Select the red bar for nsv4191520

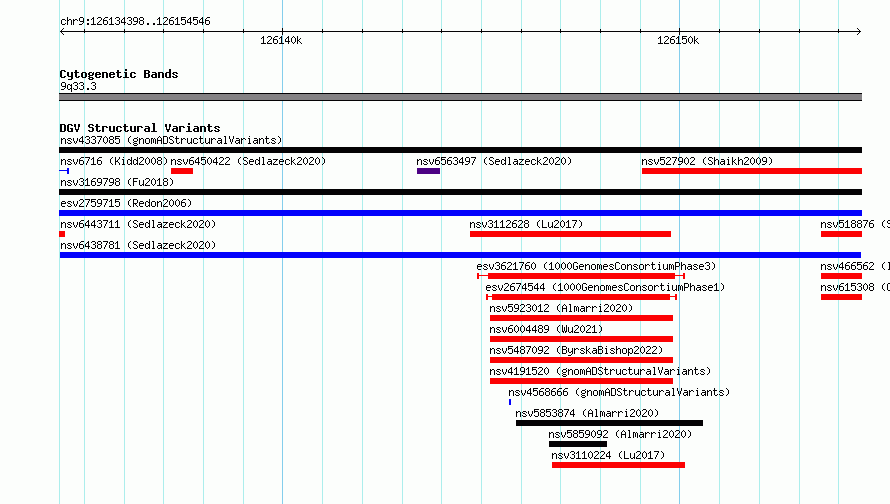581,381
